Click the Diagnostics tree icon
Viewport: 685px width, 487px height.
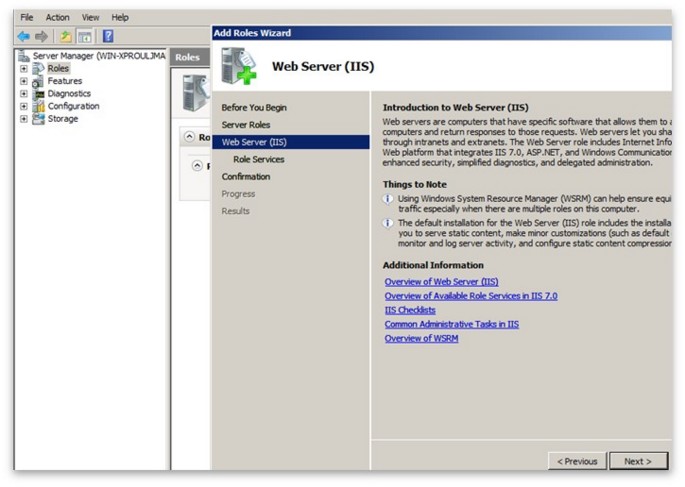click(x=38, y=94)
